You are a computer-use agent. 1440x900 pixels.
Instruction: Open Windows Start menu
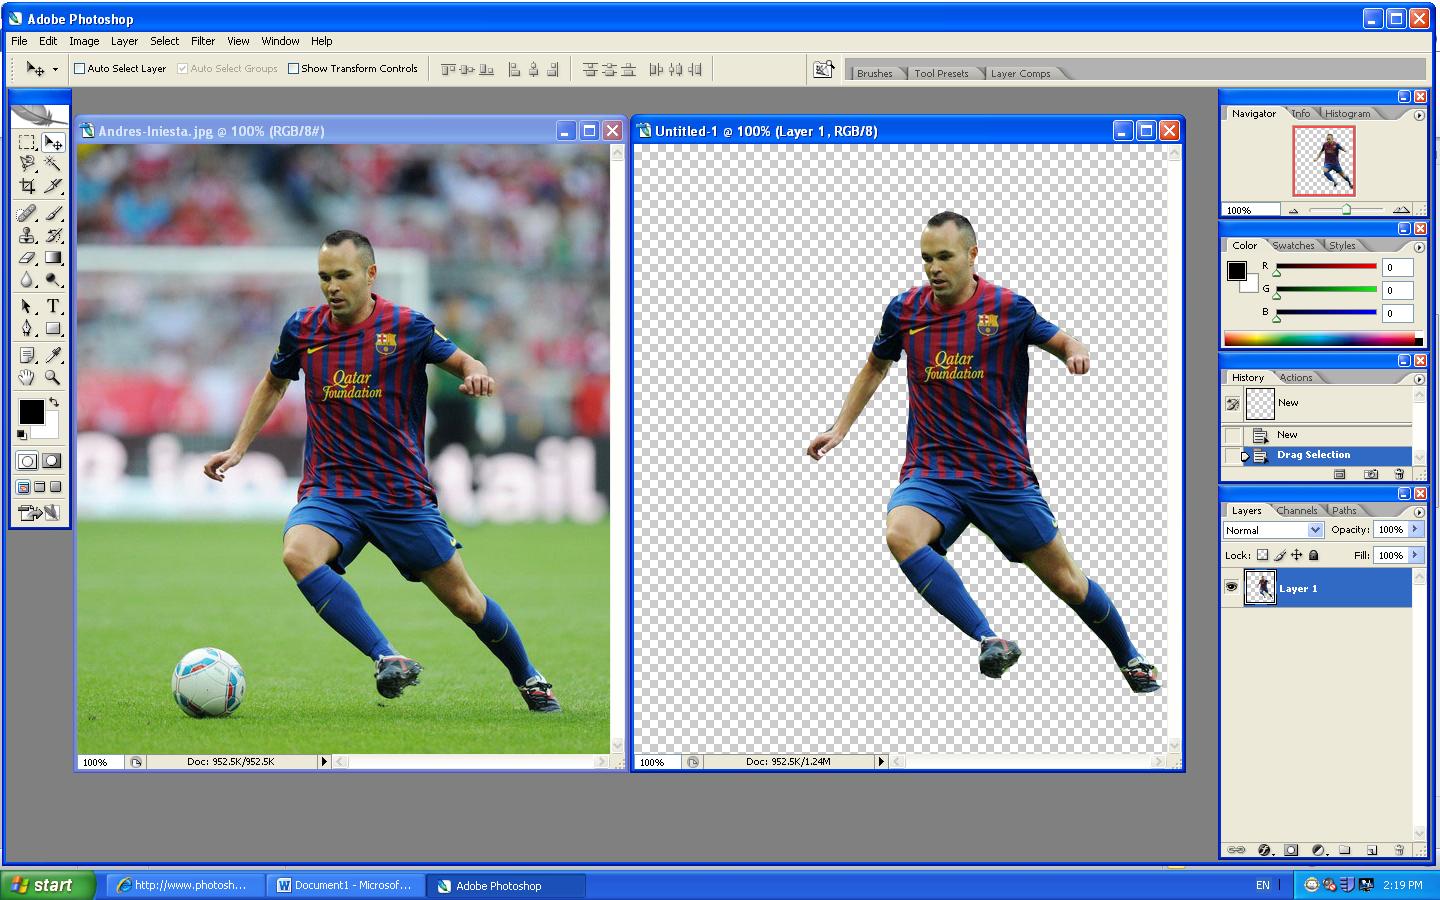point(48,885)
